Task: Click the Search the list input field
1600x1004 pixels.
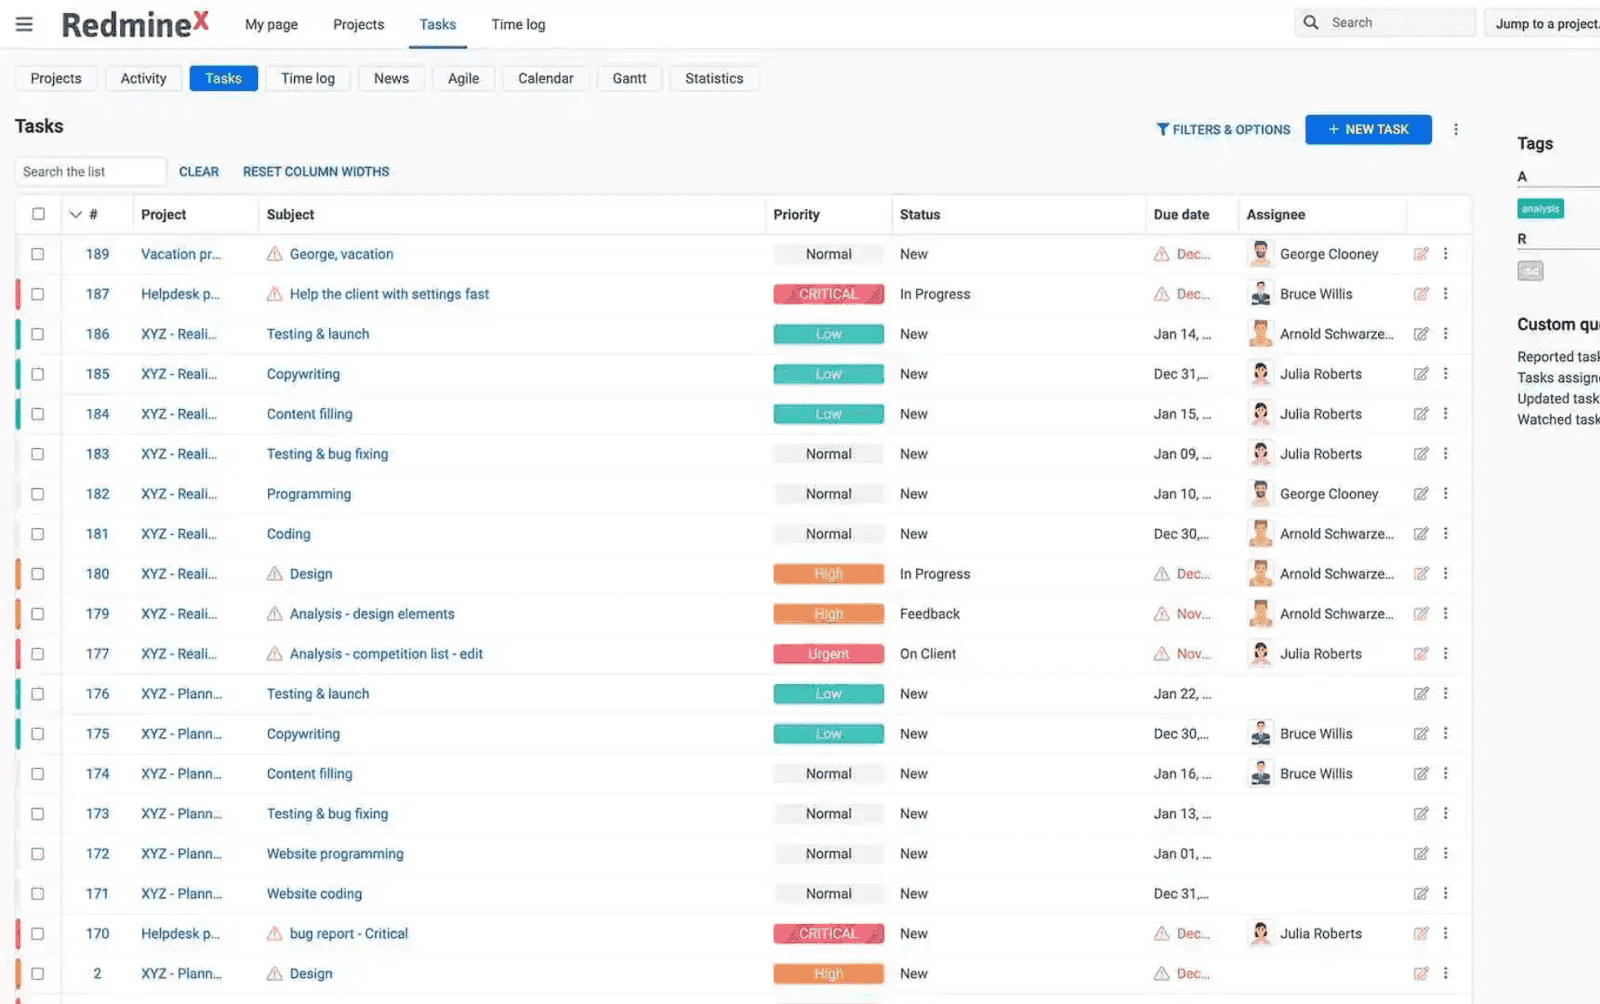Action: pos(90,171)
